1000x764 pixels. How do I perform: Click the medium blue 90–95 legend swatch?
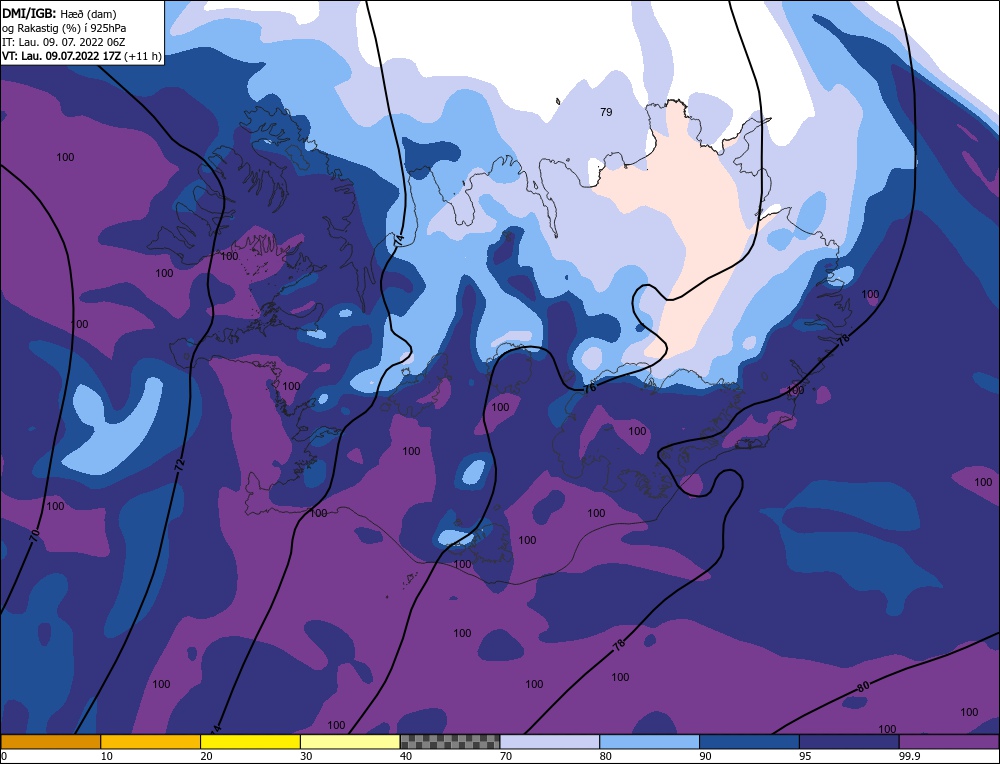[749, 742]
